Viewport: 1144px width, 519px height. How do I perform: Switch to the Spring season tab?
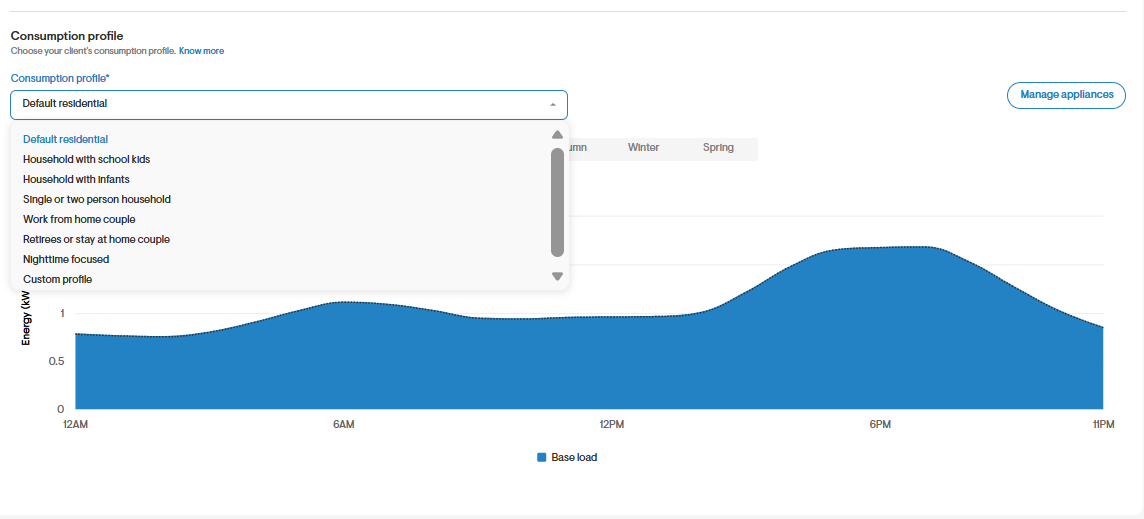(719, 147)
